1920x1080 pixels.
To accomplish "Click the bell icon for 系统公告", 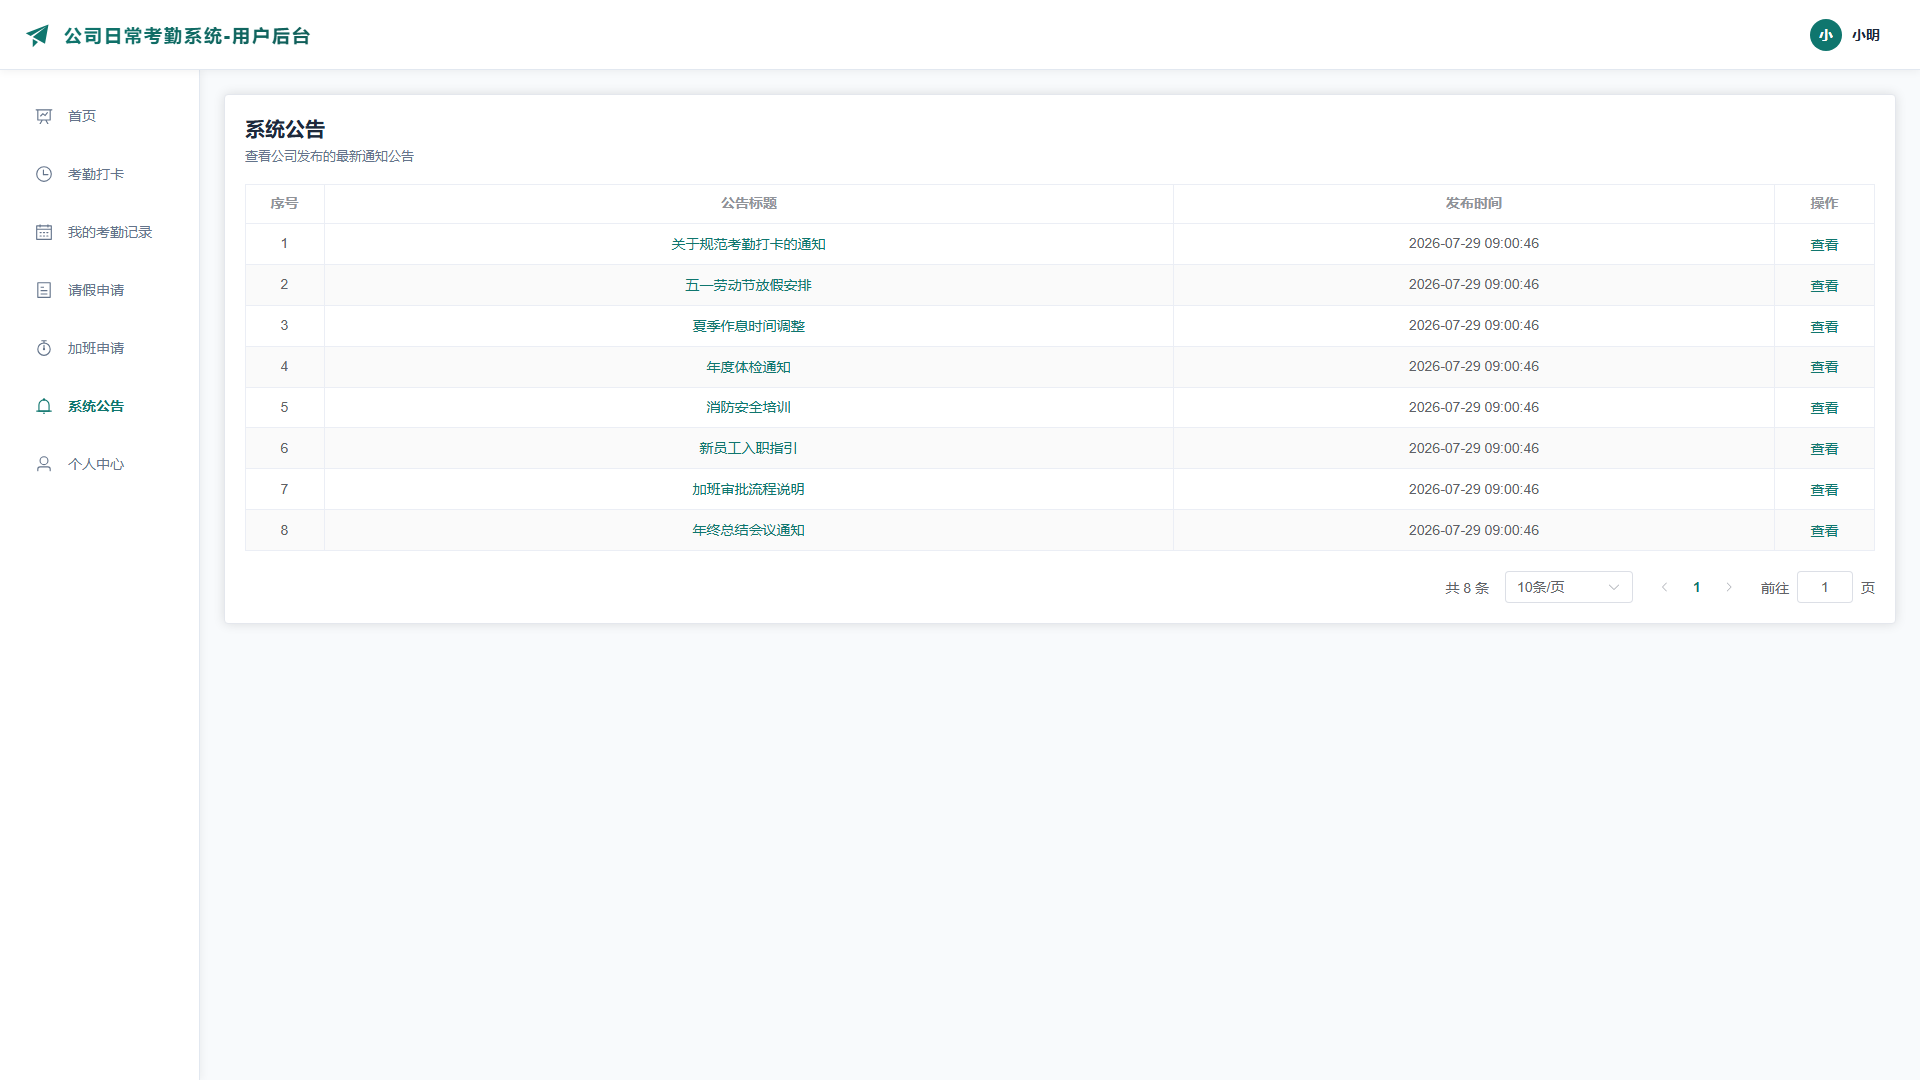I will coord(44,406).
